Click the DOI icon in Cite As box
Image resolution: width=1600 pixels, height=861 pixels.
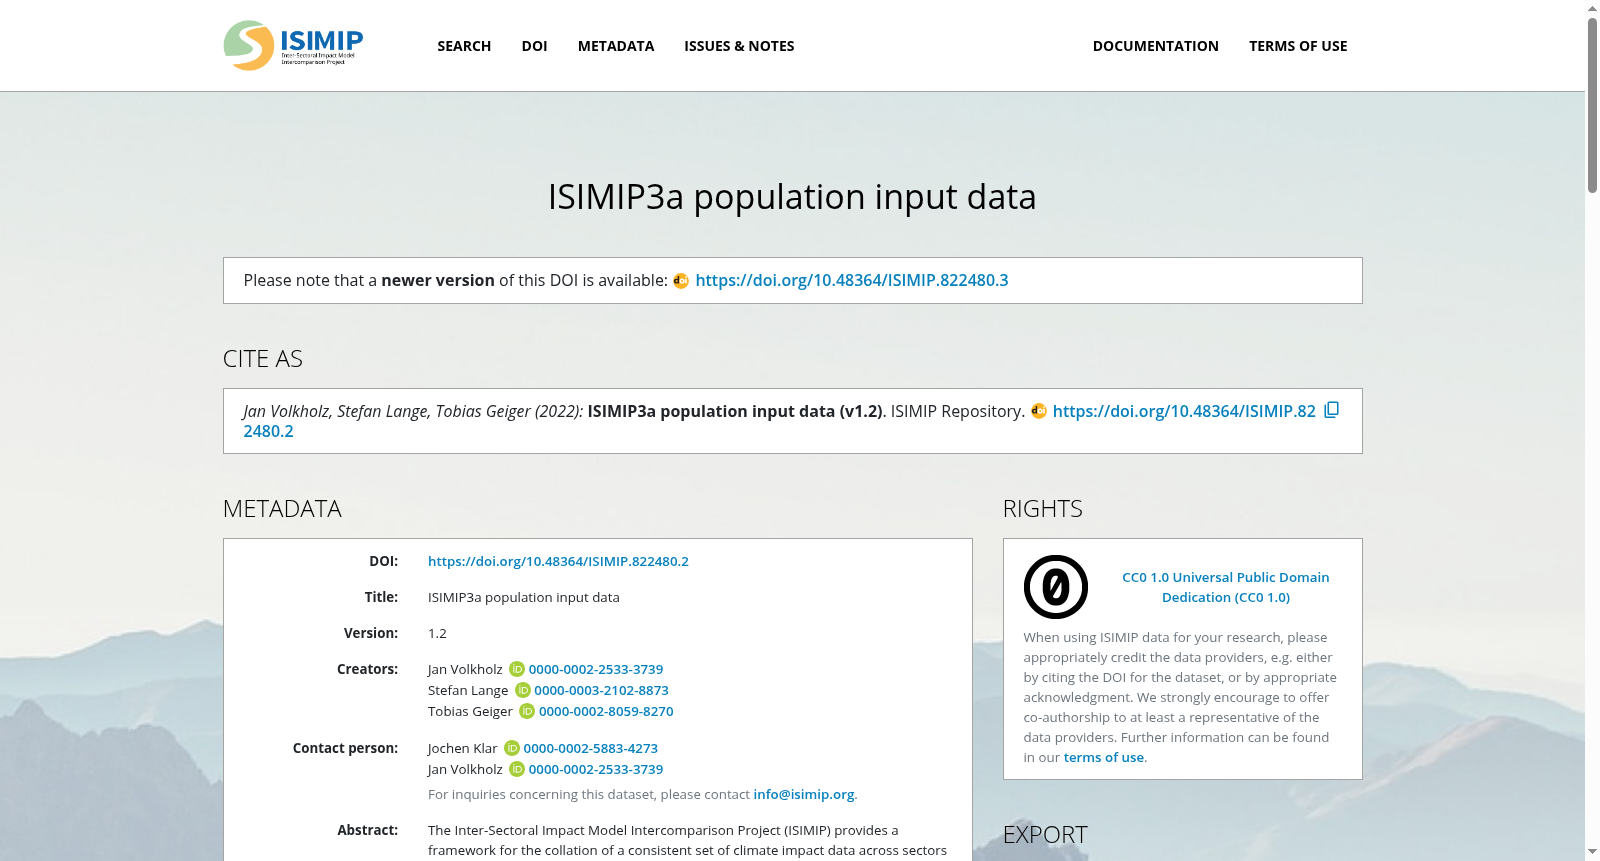(x=1039, y=411)
